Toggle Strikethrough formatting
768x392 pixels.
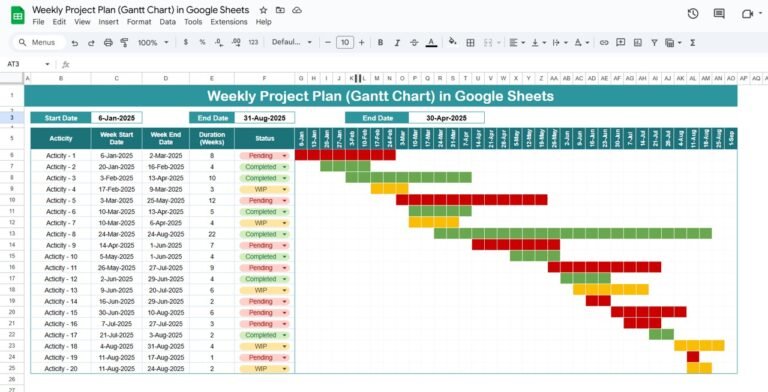click(x=414, y=43)
